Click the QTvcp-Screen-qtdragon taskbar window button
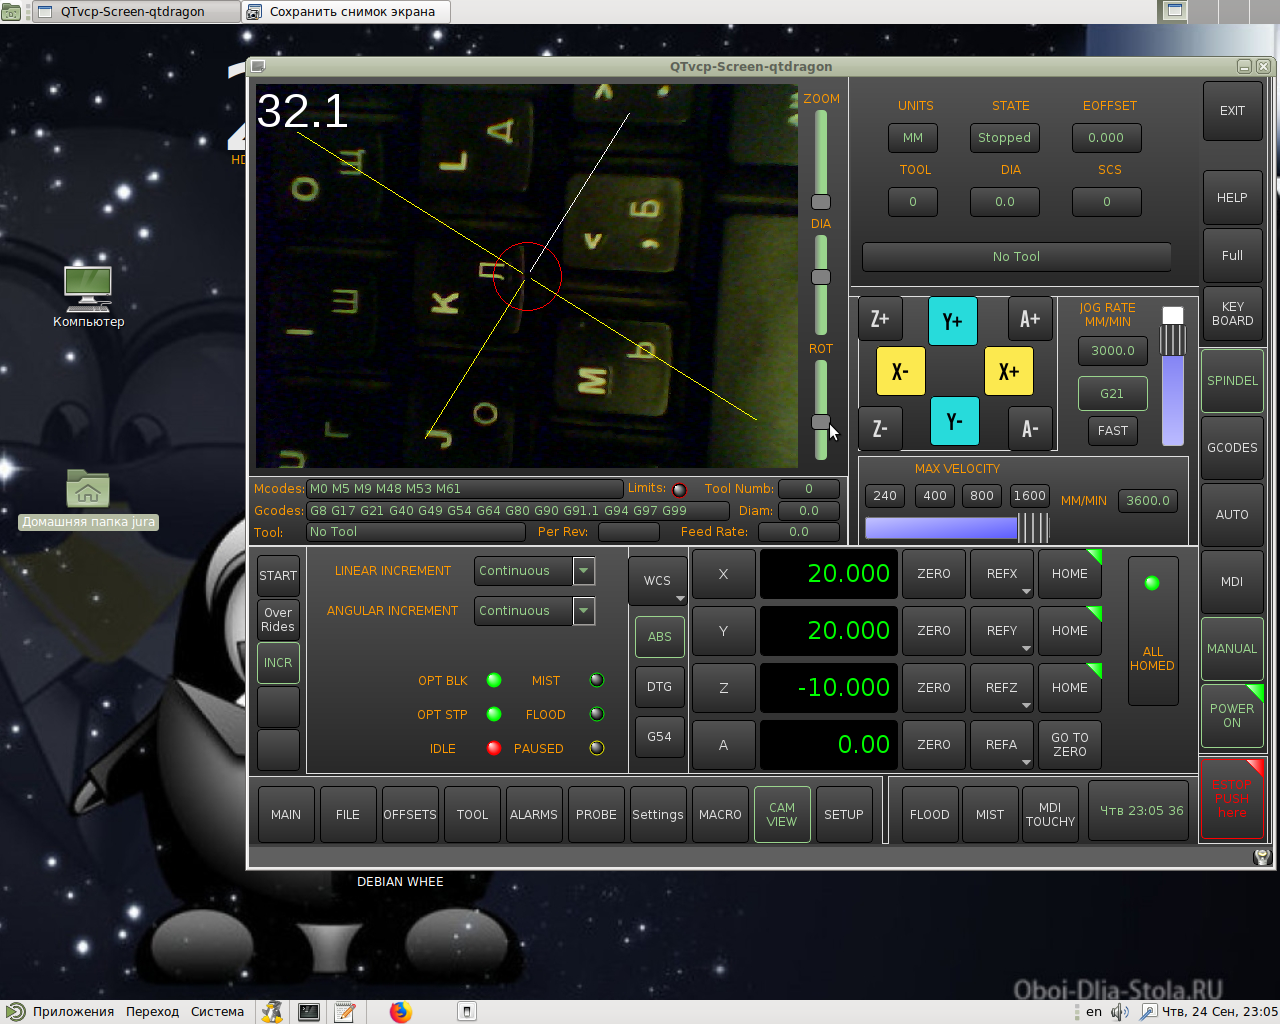 [138, 12]
